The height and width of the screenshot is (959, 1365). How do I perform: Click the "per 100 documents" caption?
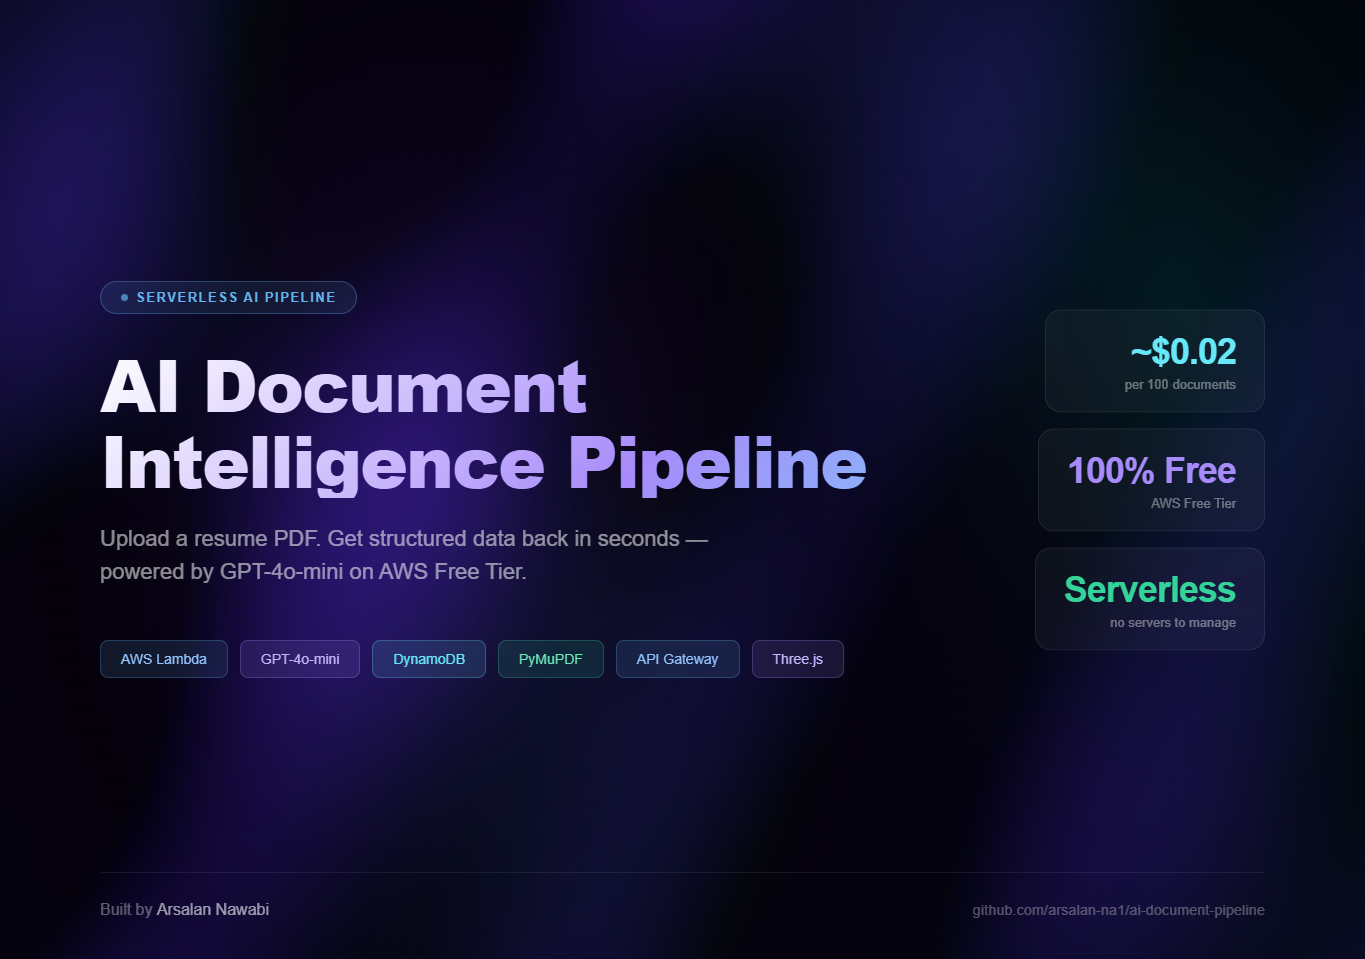1180,385
